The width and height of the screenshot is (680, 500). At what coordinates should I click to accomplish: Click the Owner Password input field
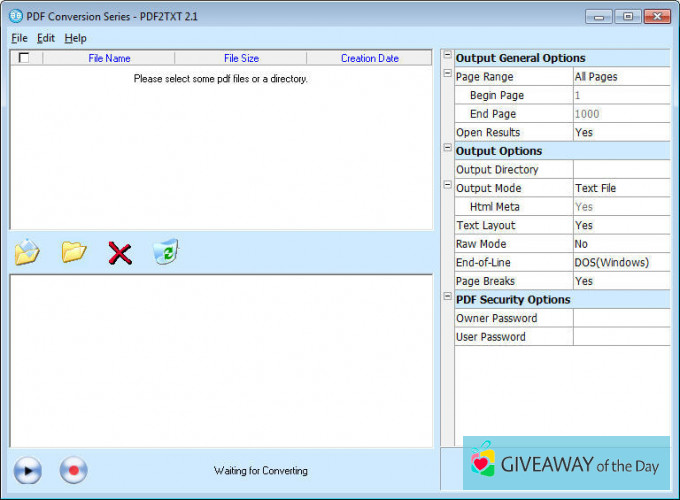[x=620, y=318]
